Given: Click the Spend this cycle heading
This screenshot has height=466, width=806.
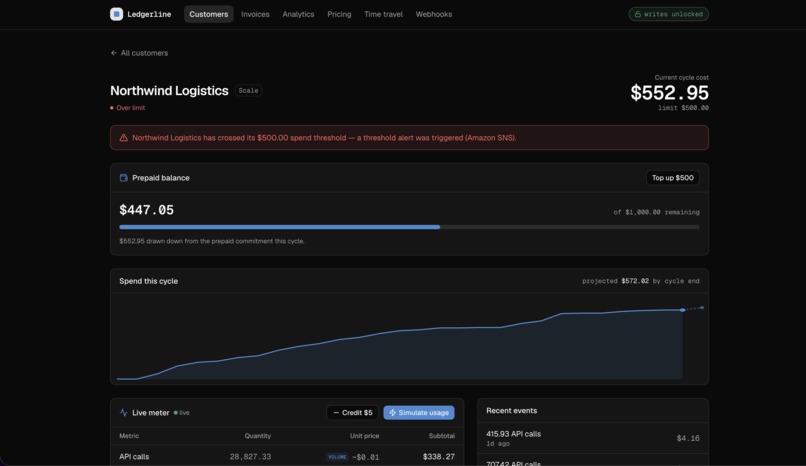Looking at the screenshot, I should 149,281.
